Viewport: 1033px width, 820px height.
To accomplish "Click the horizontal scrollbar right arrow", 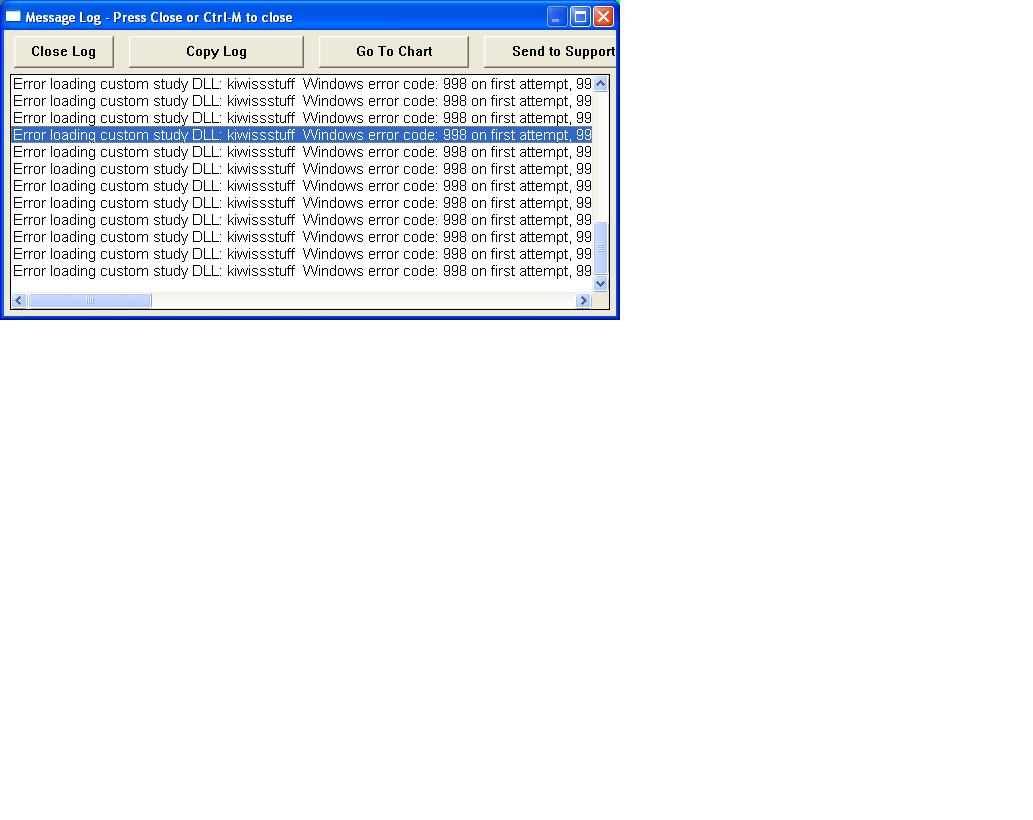I will pos(583,300).
